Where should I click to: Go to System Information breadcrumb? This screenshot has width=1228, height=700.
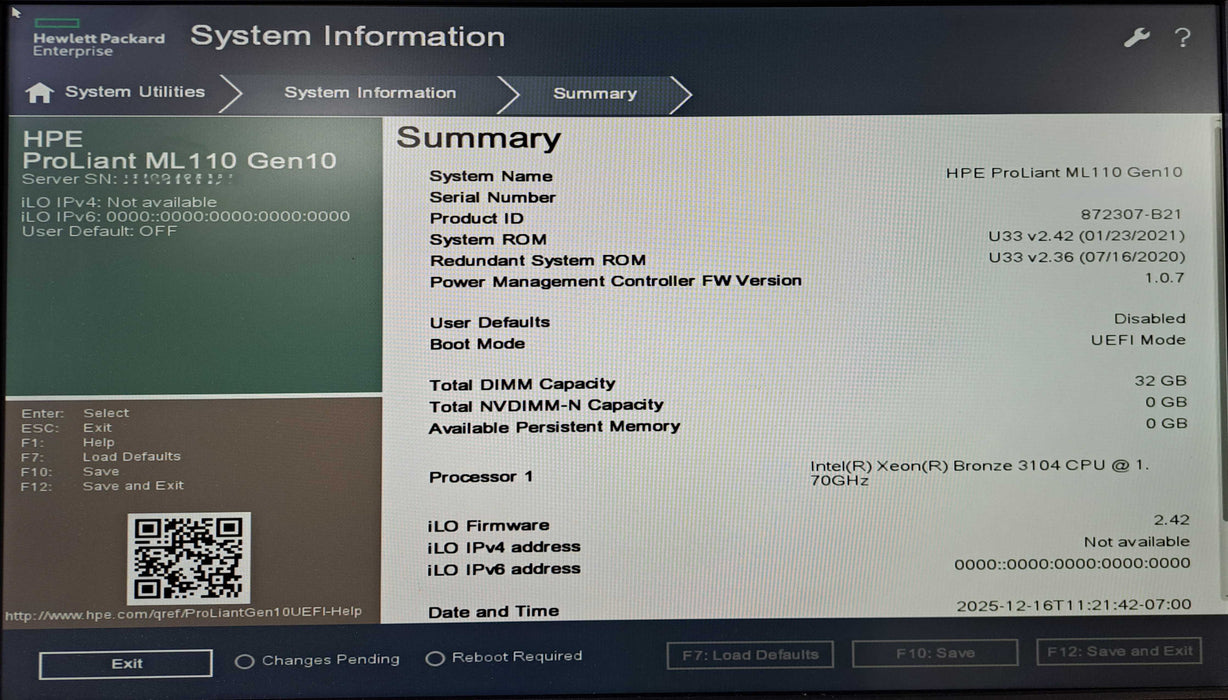370,93
